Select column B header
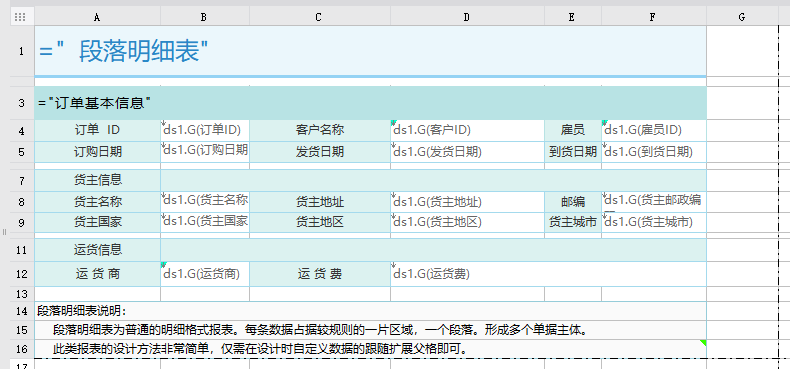The width and height of the screenshot is (790, 369). pyautogui.click(x=205, y=17)
